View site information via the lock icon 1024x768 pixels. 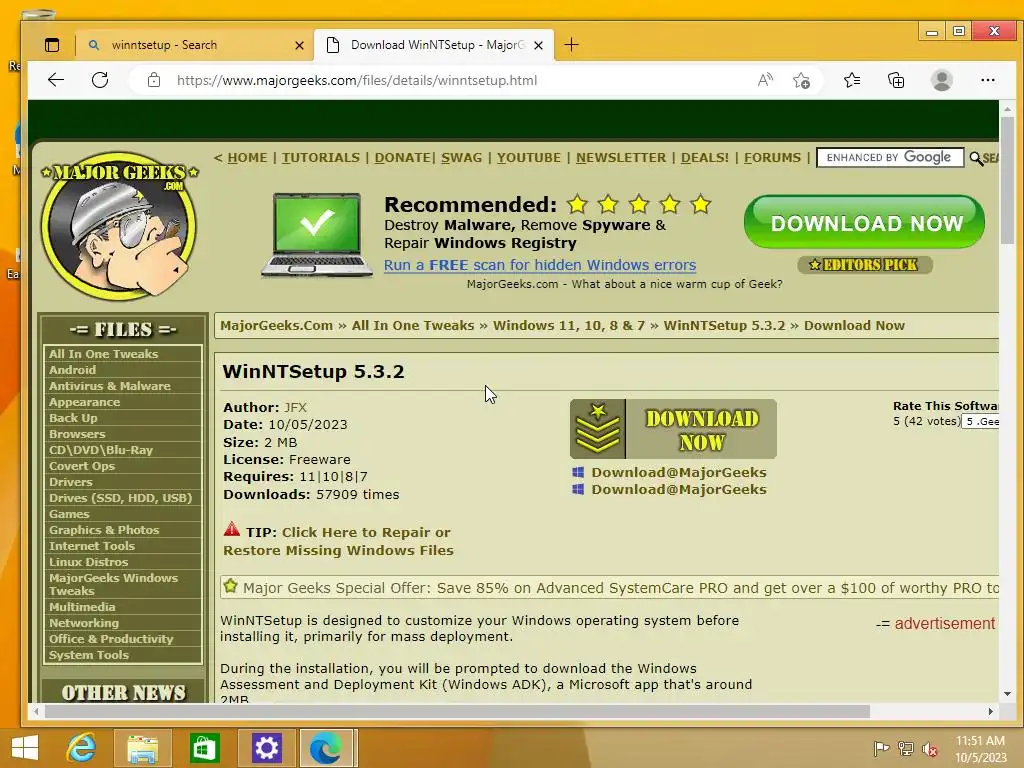tap(153, 80)
